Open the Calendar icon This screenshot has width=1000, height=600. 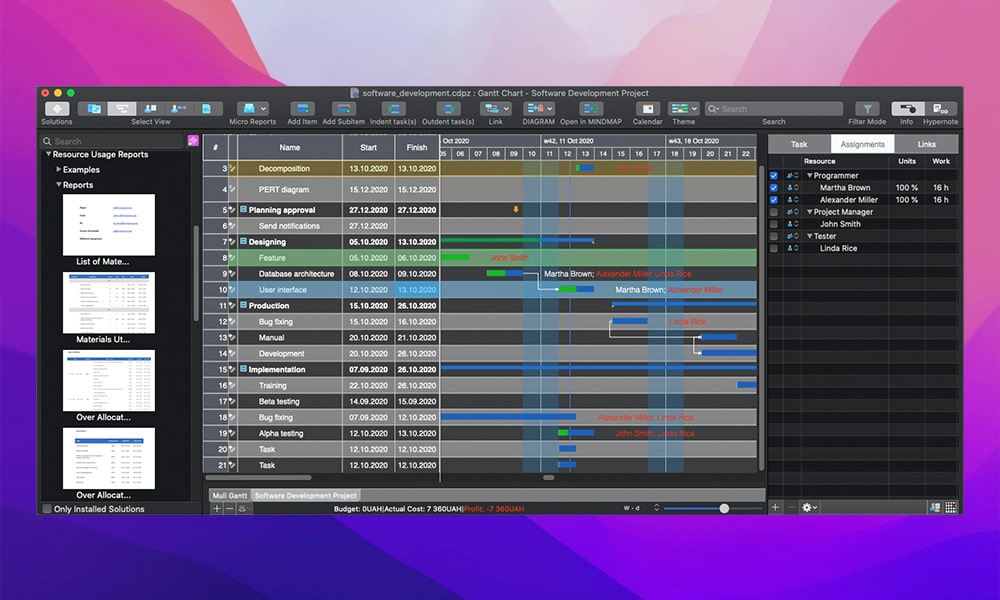coord(647,109)
